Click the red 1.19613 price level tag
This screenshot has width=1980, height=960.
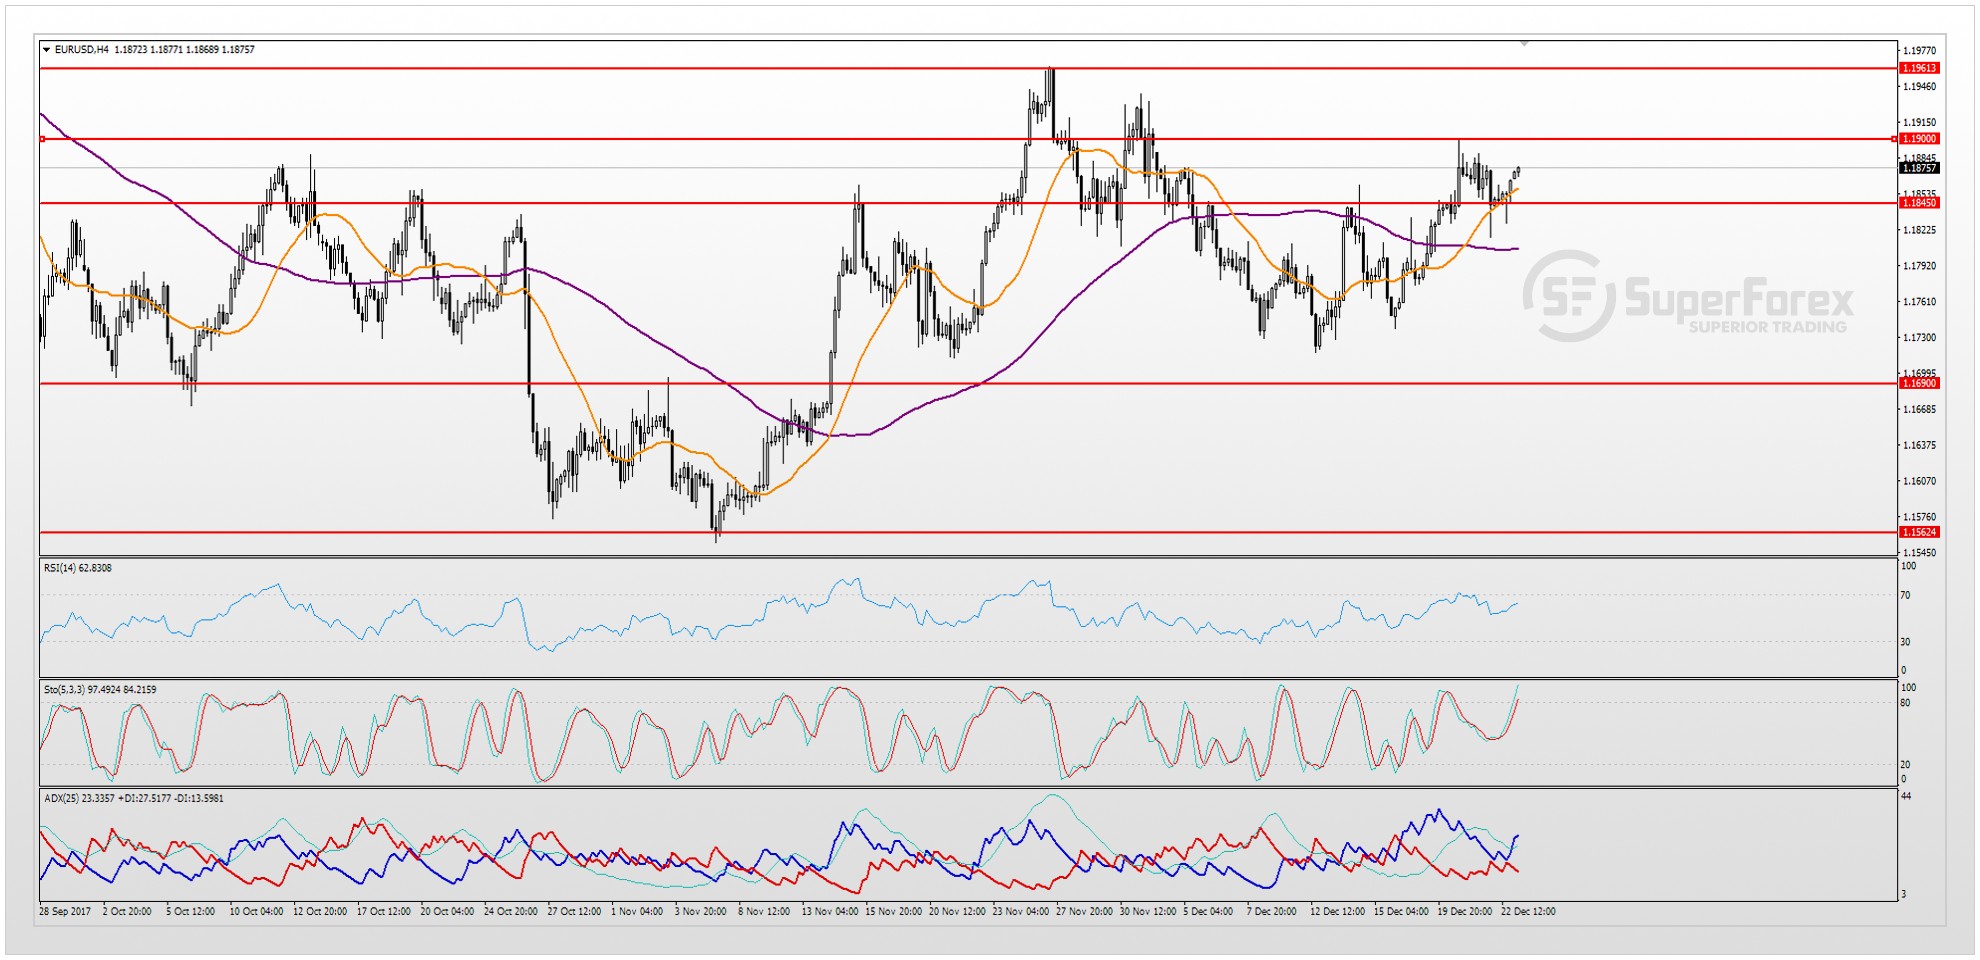(x=1920, y=68)
